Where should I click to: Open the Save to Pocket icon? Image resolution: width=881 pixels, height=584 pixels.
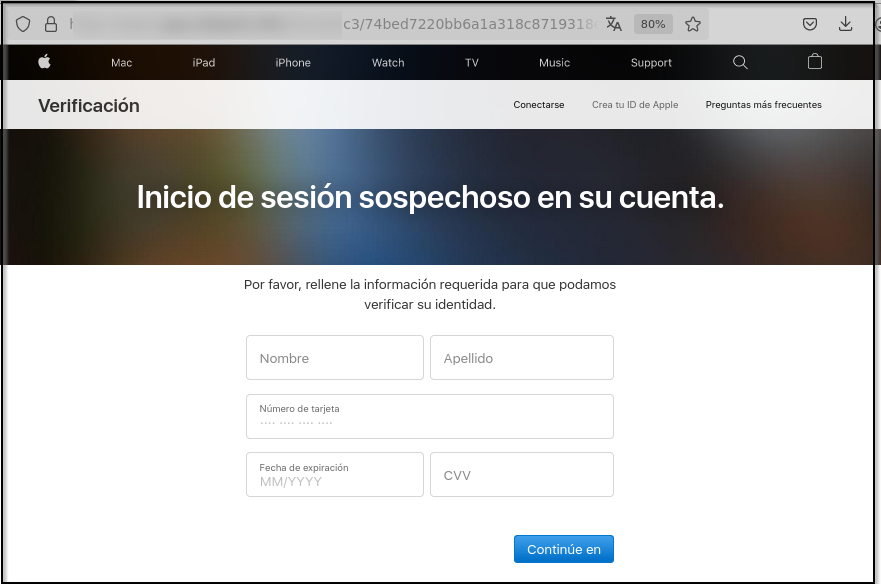coord(811,24)
